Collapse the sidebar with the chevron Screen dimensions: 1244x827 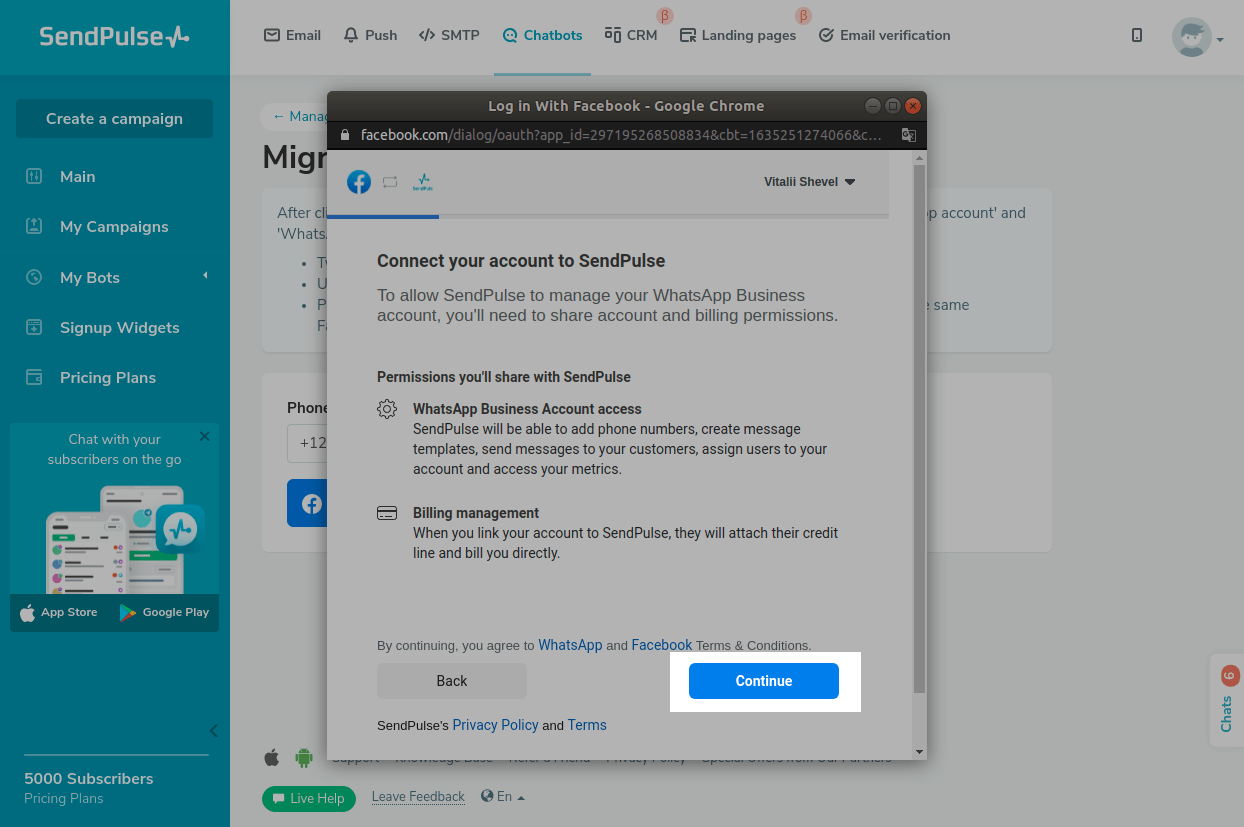coord(213,731)
